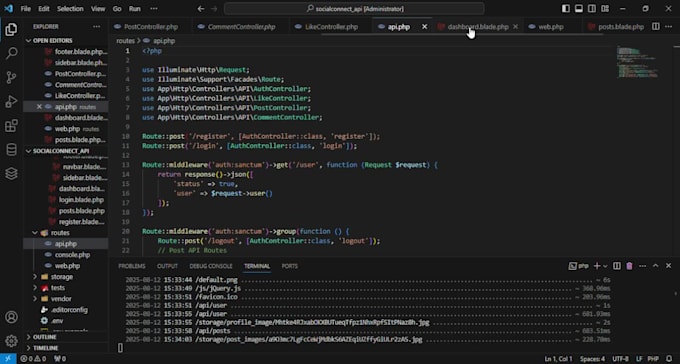The height and width of the screenshot is (364, 680).
Task: Open the database view in activity bar
Action: [x=11, y=150]
